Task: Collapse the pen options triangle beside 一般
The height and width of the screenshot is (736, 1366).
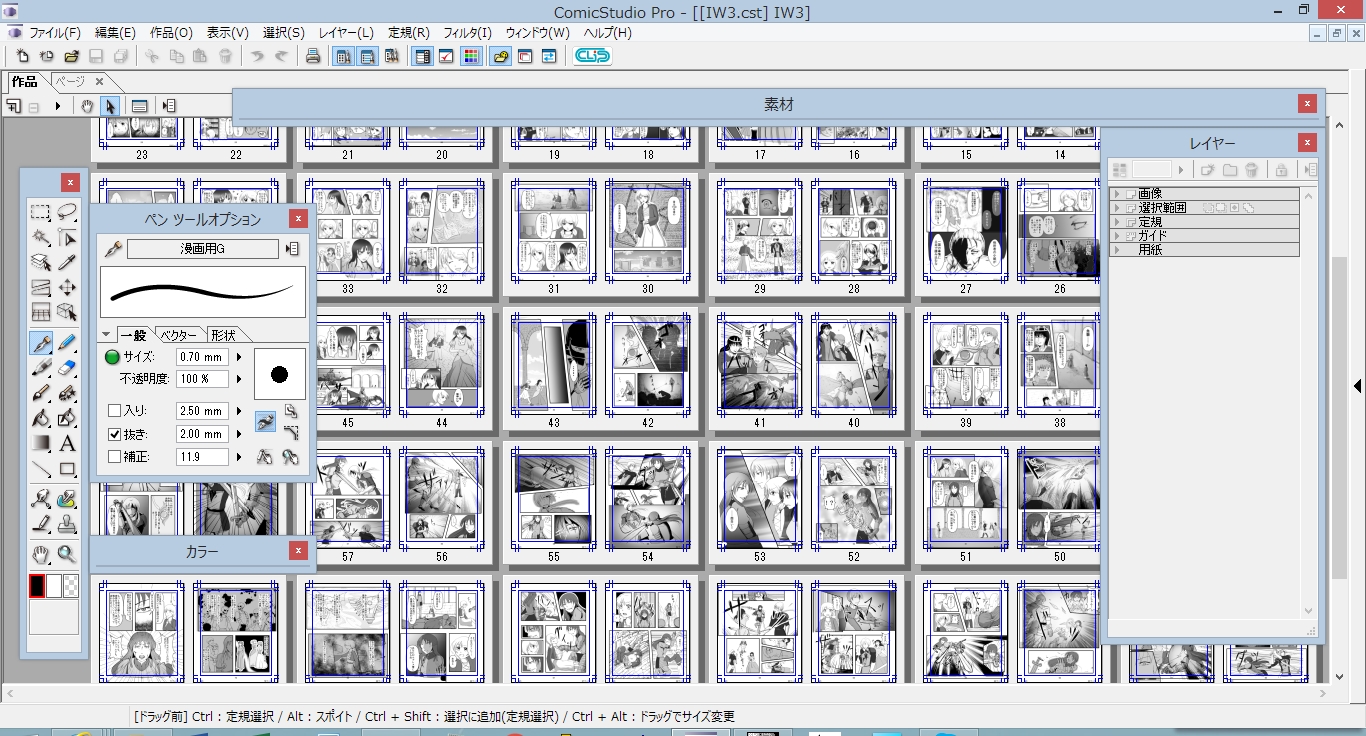Action: [107, 335]
